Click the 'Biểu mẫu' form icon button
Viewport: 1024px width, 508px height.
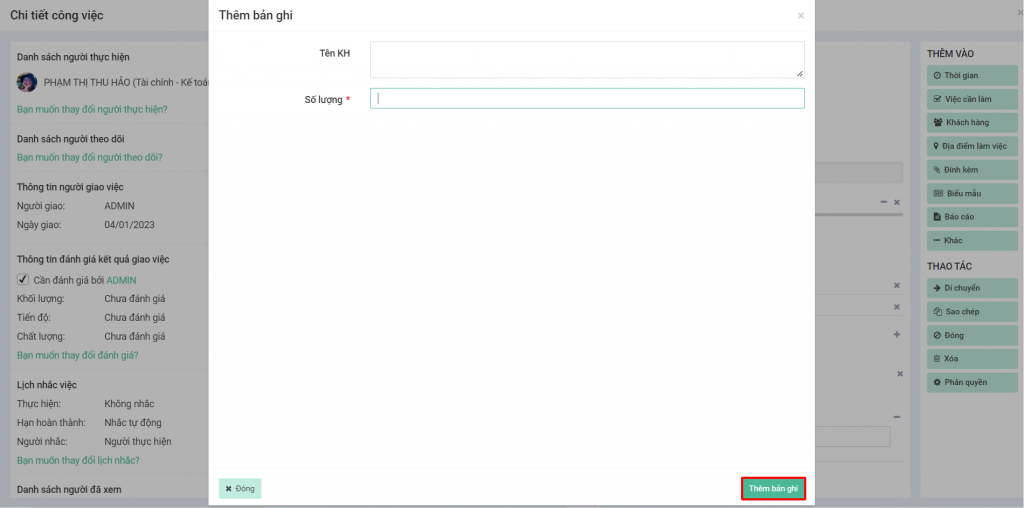click(x=971, y=193)
